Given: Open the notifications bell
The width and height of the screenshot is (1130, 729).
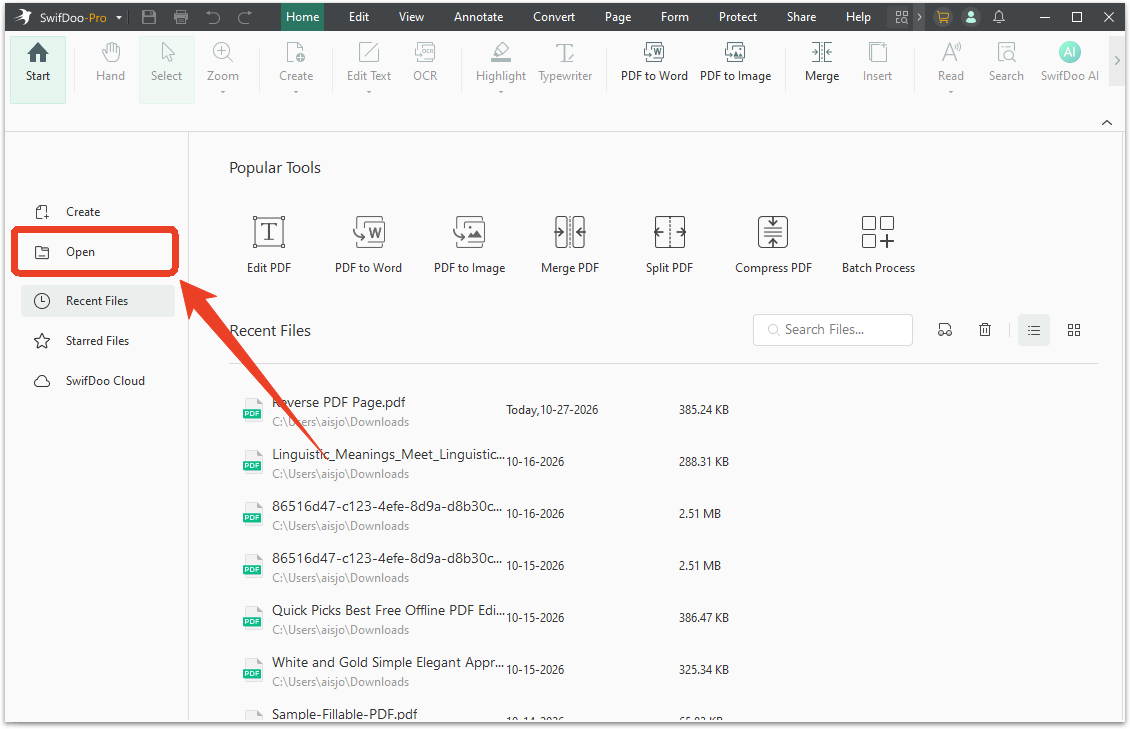Looking at the screenshot, I should [999, 17].
